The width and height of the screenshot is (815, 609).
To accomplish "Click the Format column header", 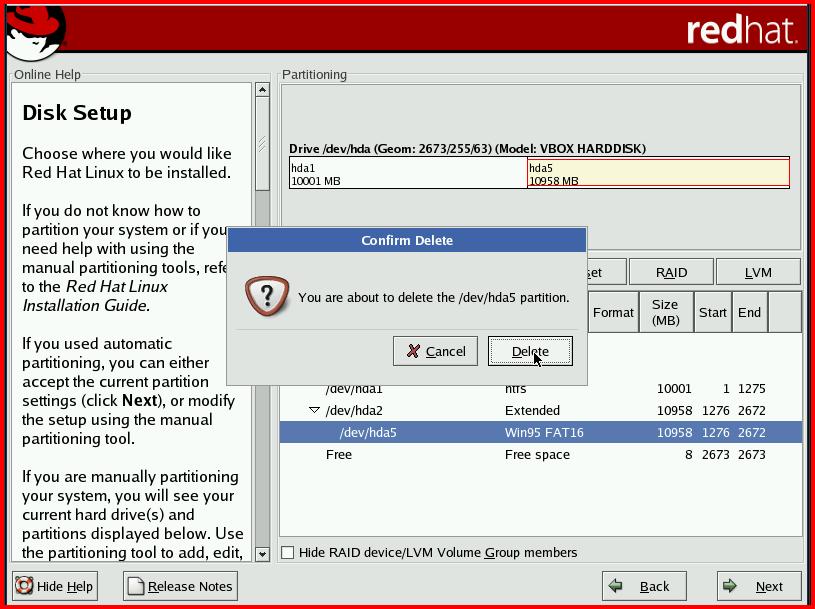I will [613, 312].
